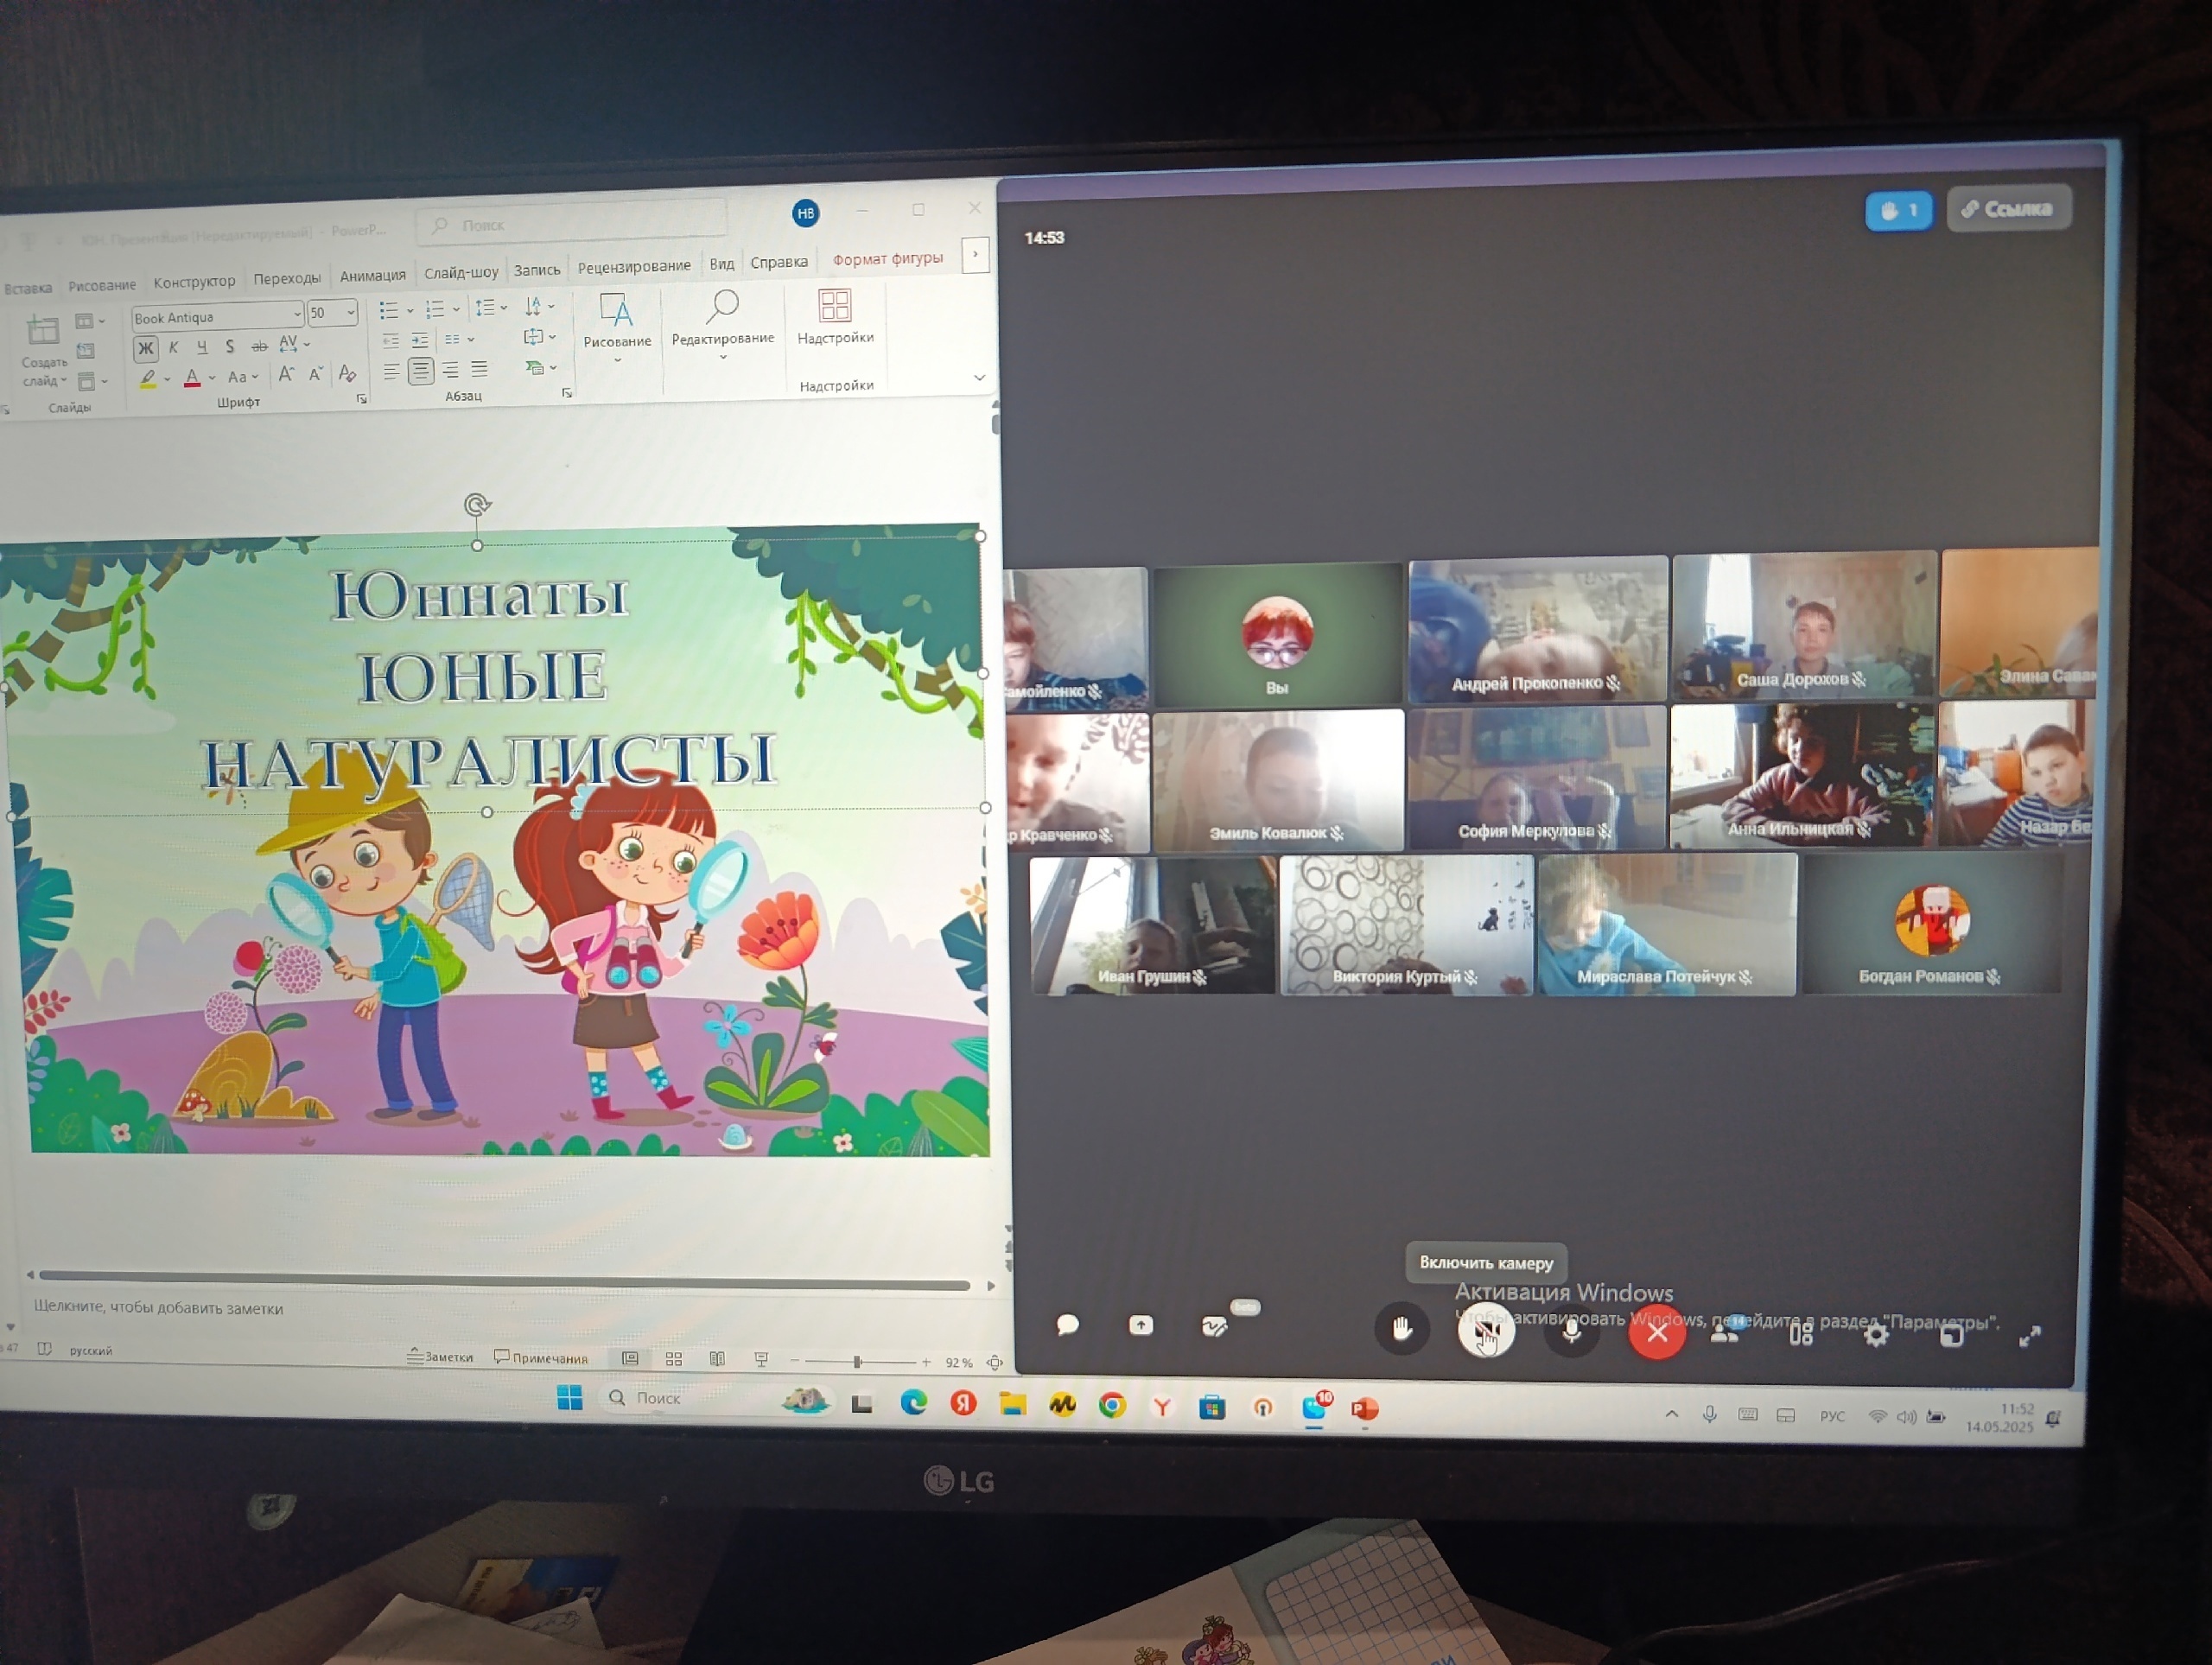This screenshot has width=2212, height=1665.
Task: Change call layout grid icon
Action: pos(1801,1333)
